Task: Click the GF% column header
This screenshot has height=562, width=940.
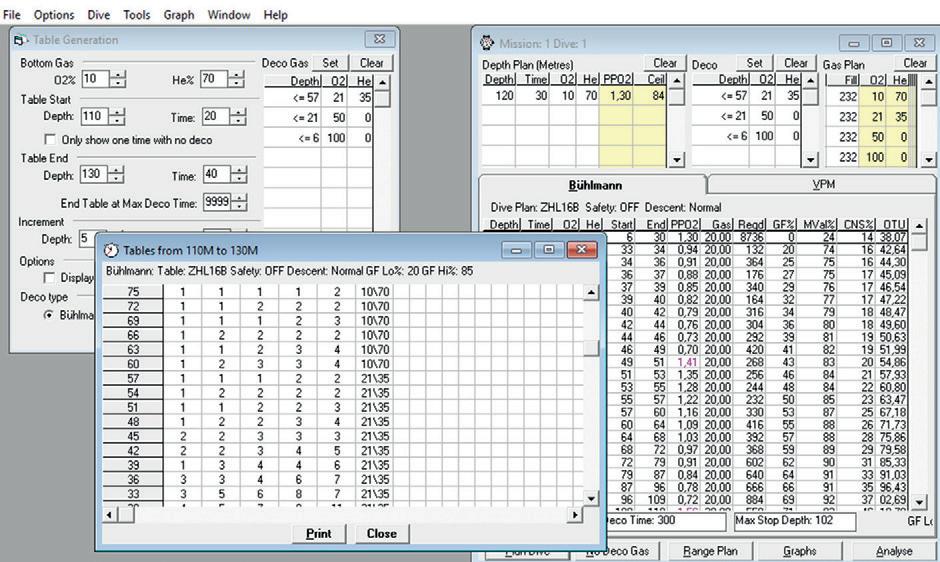Action: point(782,224)
